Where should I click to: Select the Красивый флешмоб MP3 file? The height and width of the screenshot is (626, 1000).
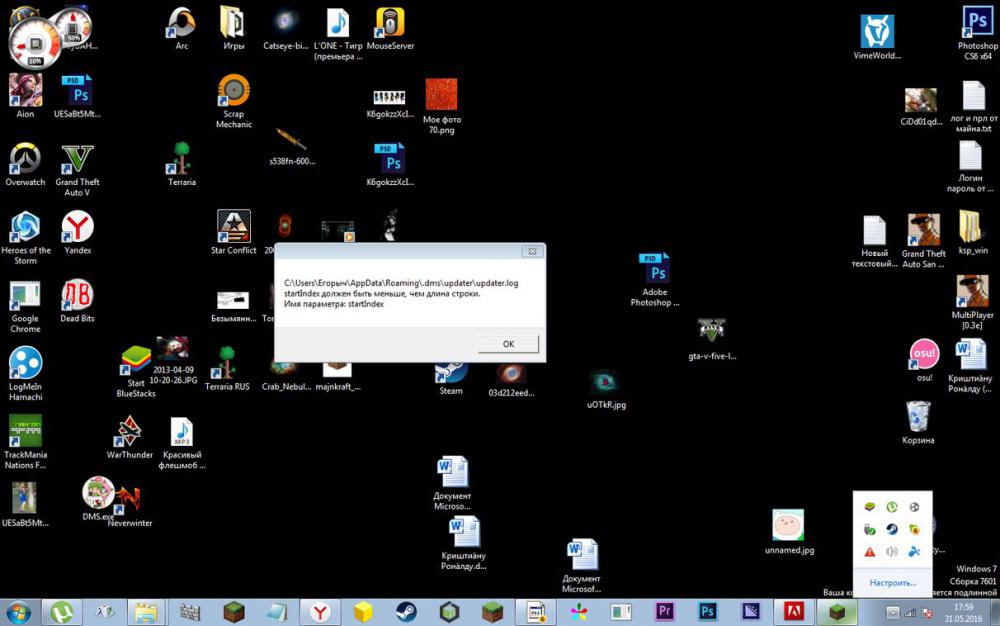tap(182, 442)
